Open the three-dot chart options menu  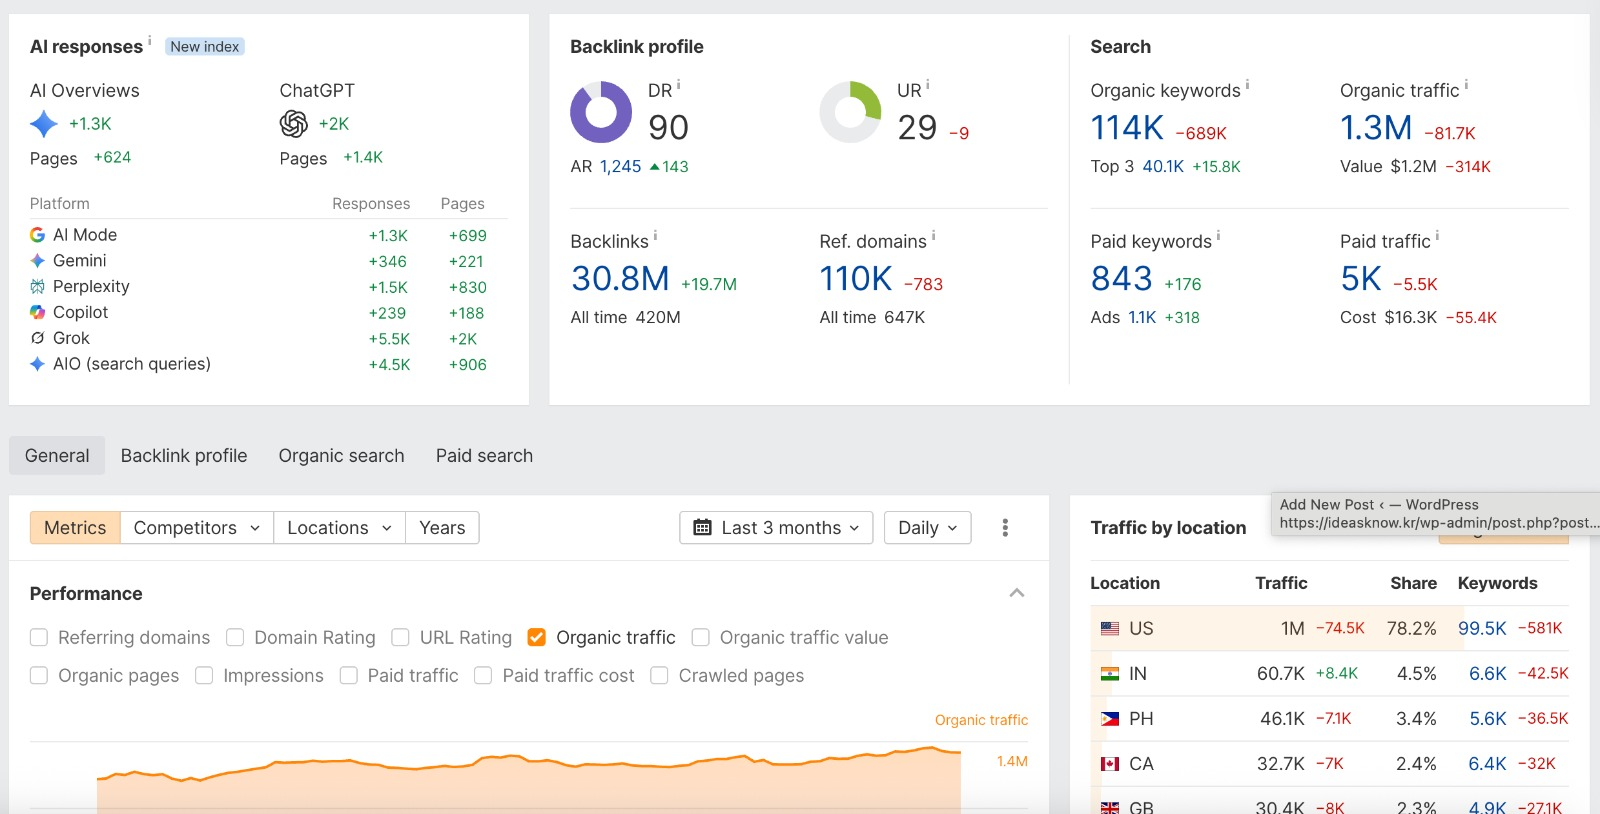point(1005,528)
